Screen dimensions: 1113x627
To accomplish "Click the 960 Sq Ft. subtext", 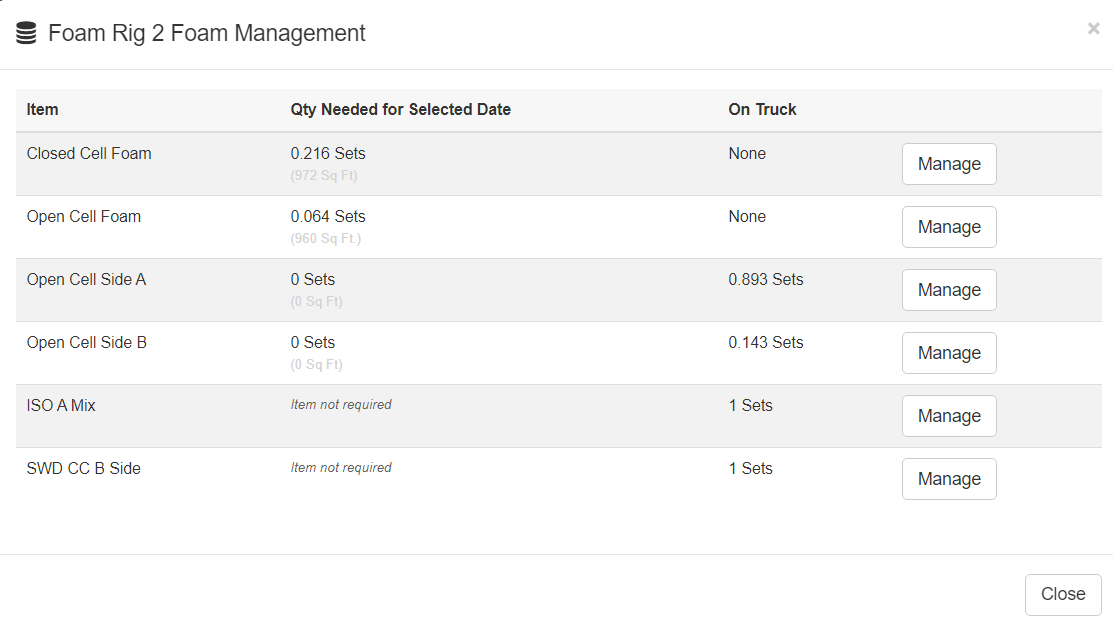I will click(x=326, y=239).
